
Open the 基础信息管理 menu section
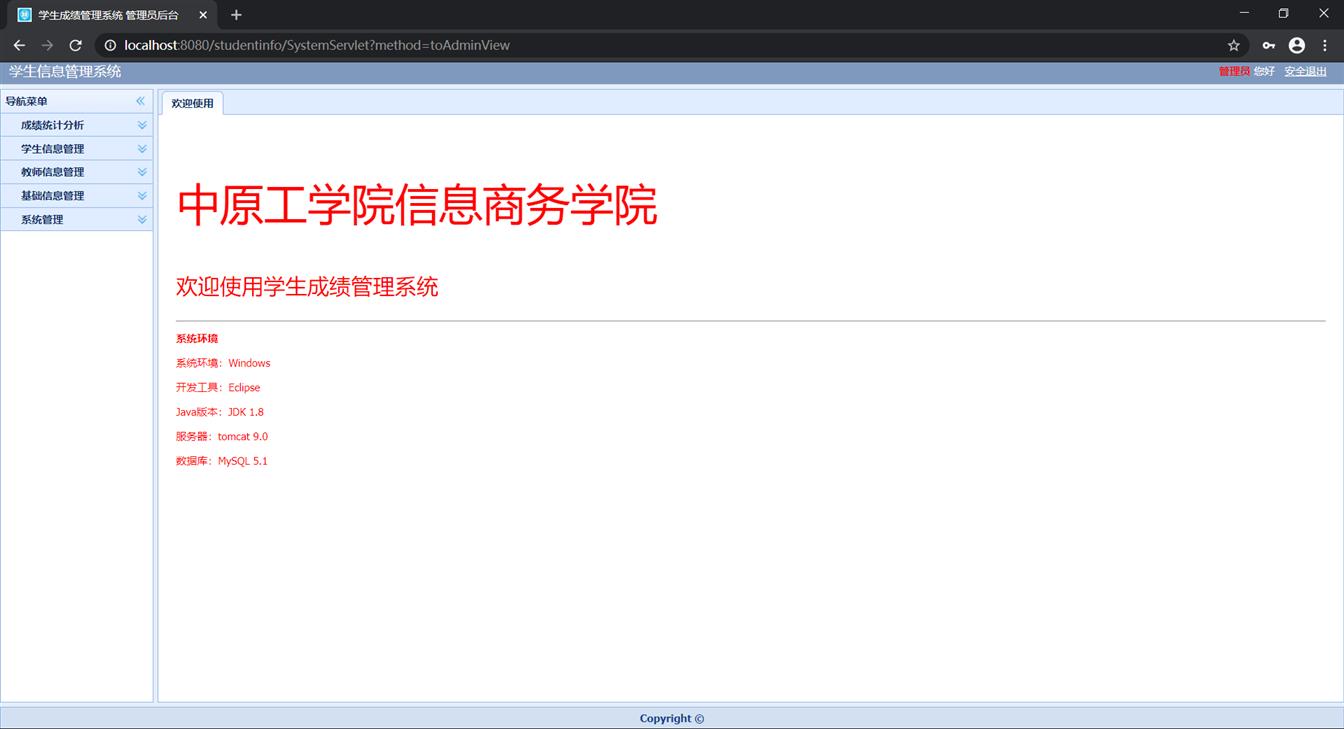(76, 196)
